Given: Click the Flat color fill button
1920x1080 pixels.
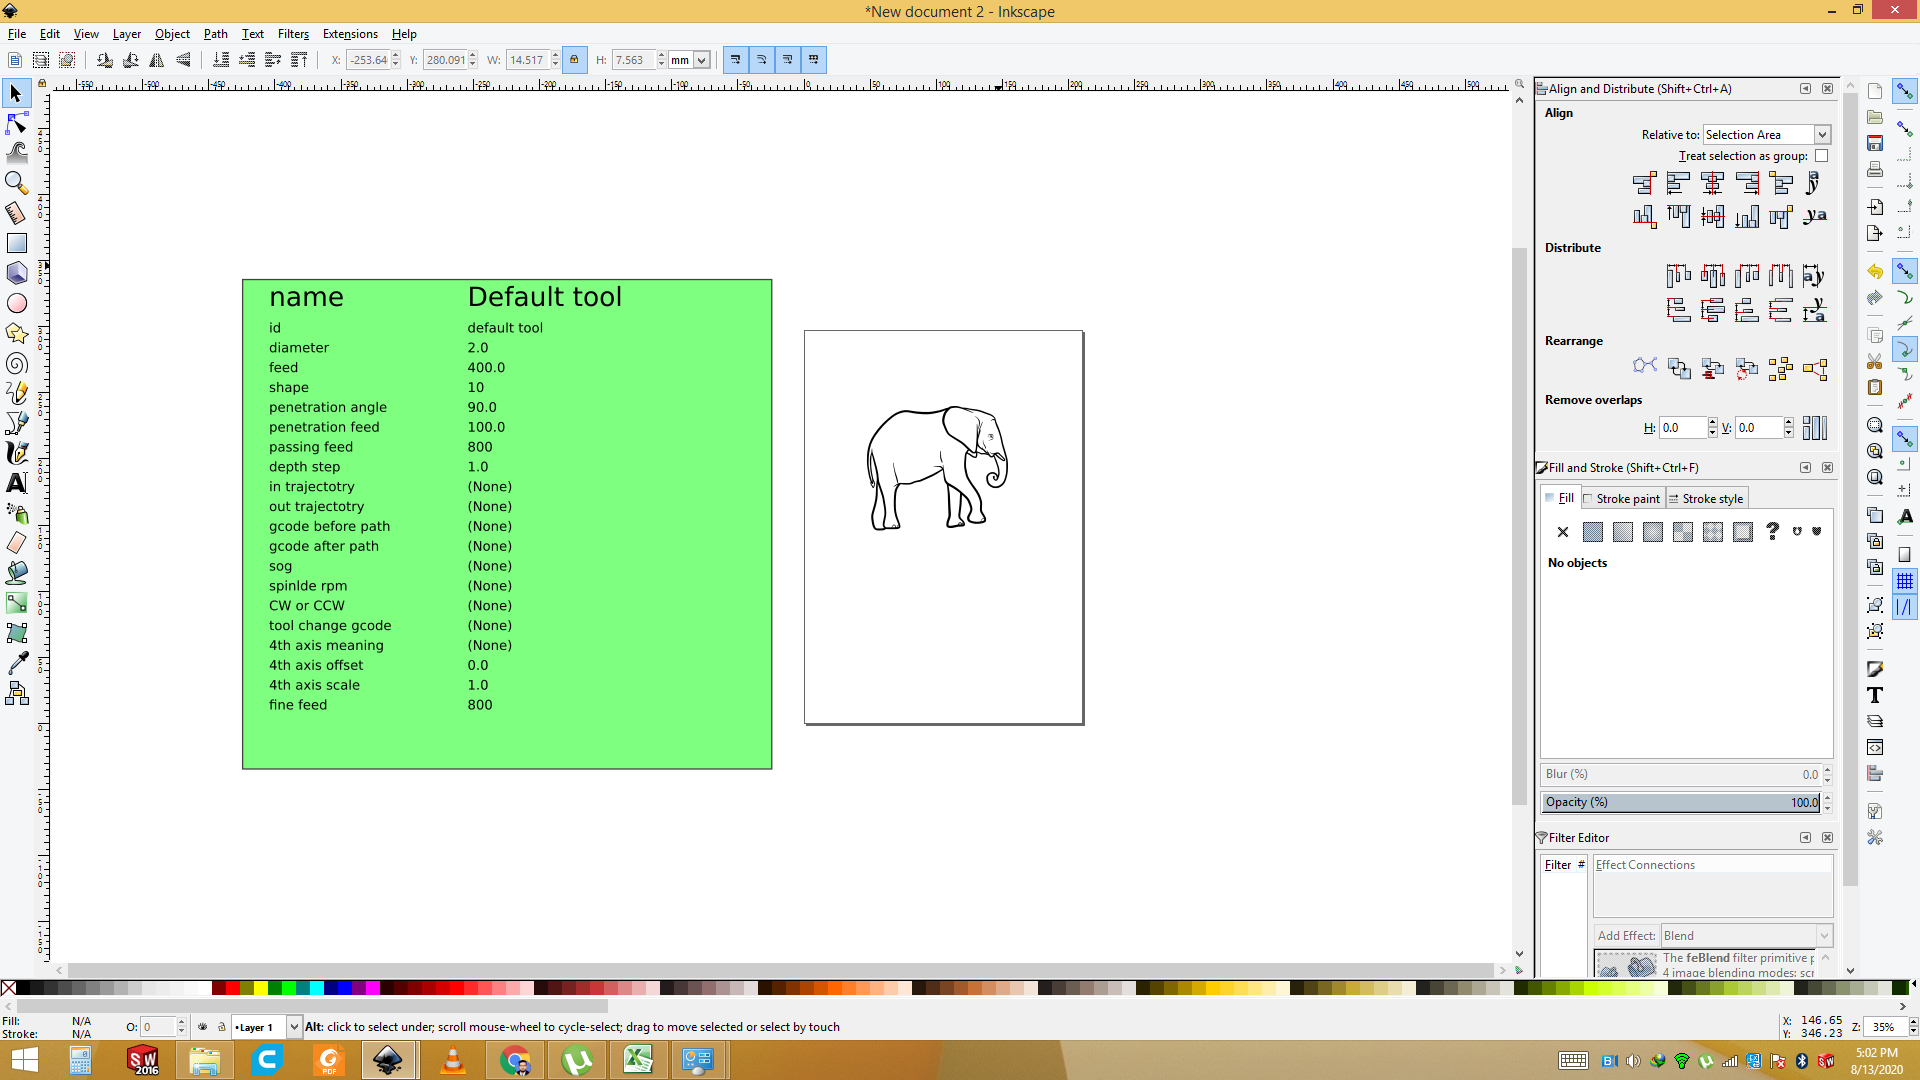Looking at the screenshot, I should [x=1593, y=532].
